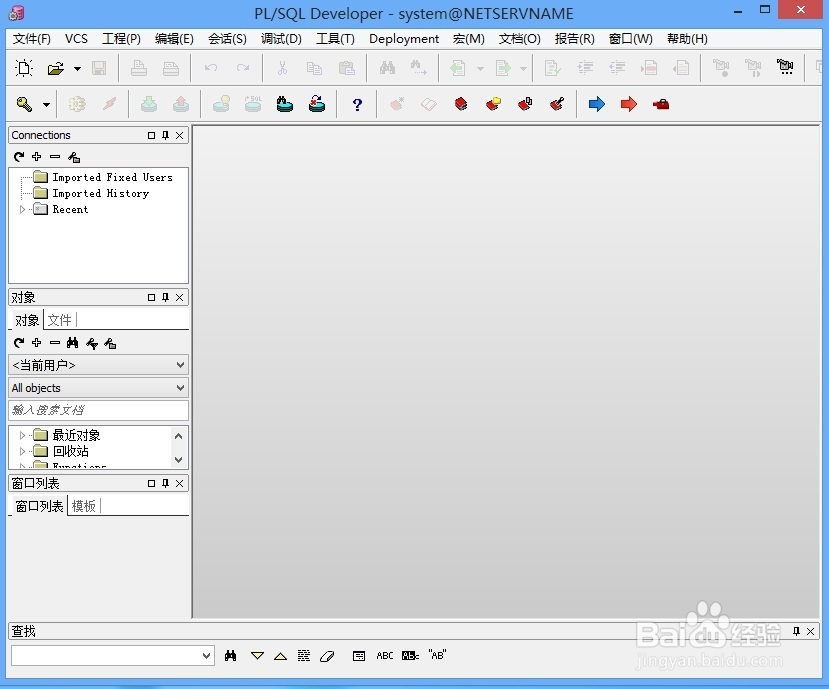Click the 输入搜索文档 search field
Viewport: 829px width, 689px height.
coord(98,410)
